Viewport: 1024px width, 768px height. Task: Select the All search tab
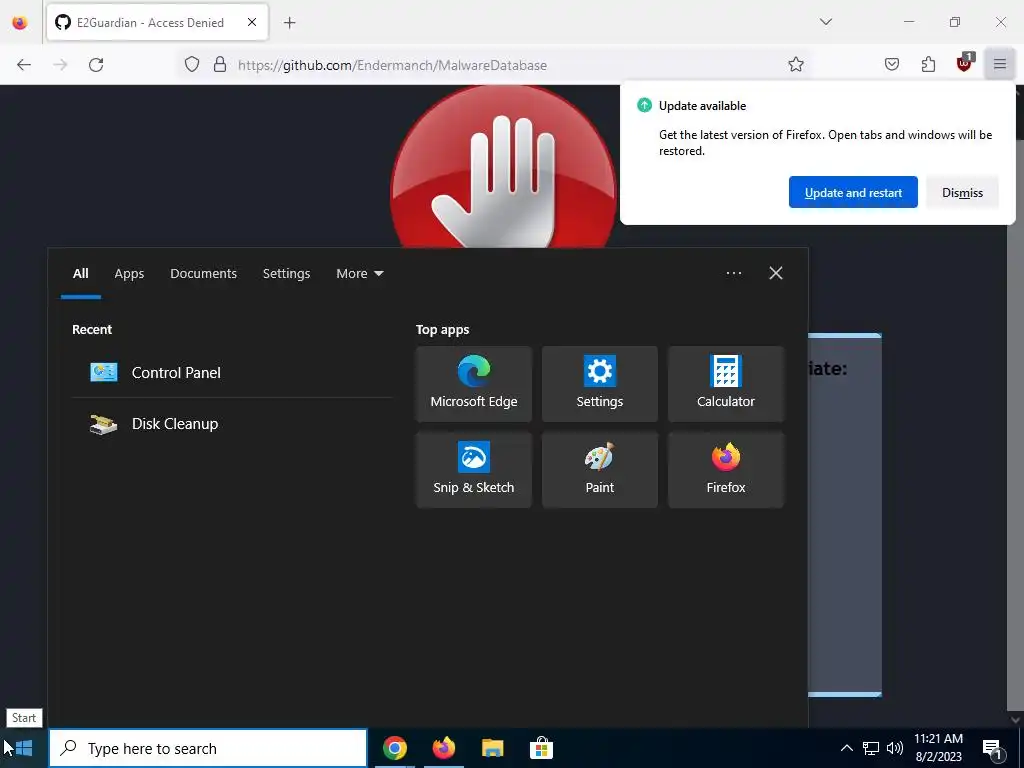tap(80, 274)
